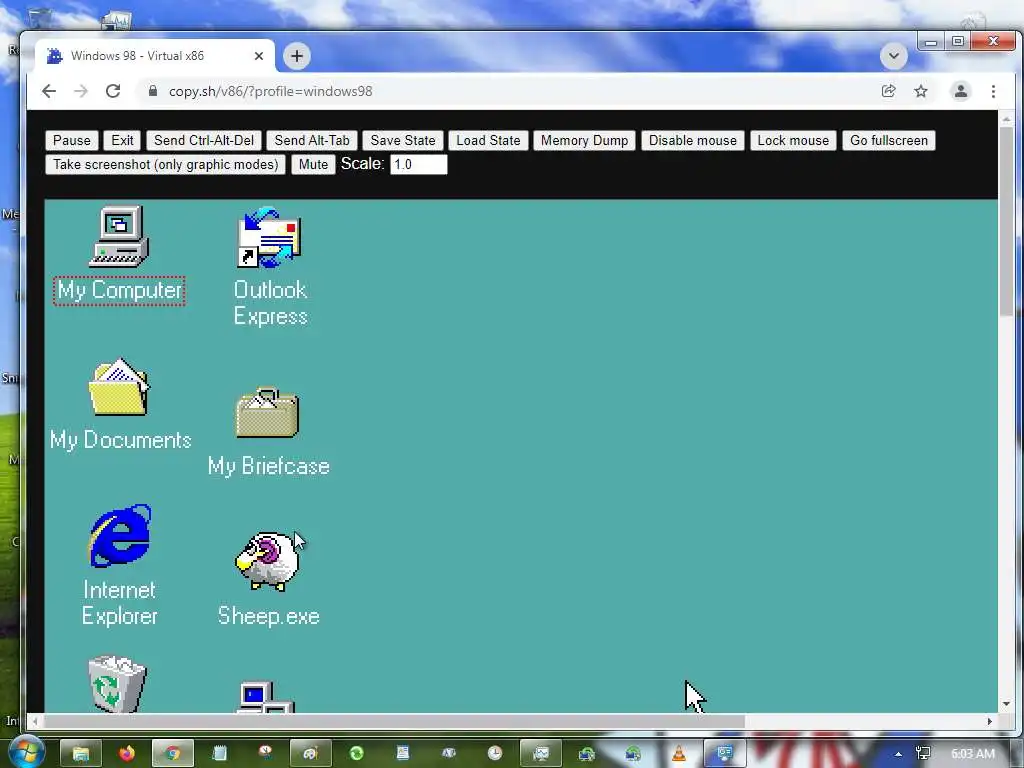Open the Recycle Bin icon
Screen dimensions: 1024x768
pyautogui.click(x=118, y=684)
